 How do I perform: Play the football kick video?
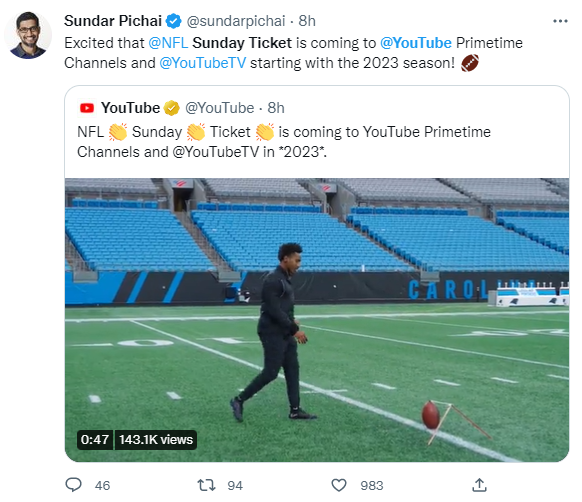317,320
